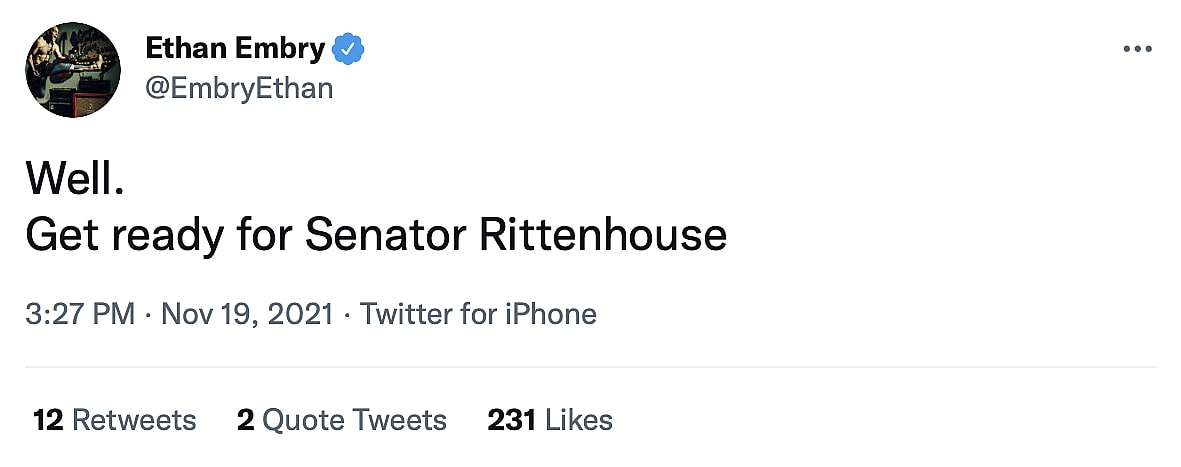Click the bold number 2 quote count

point(245,419)
